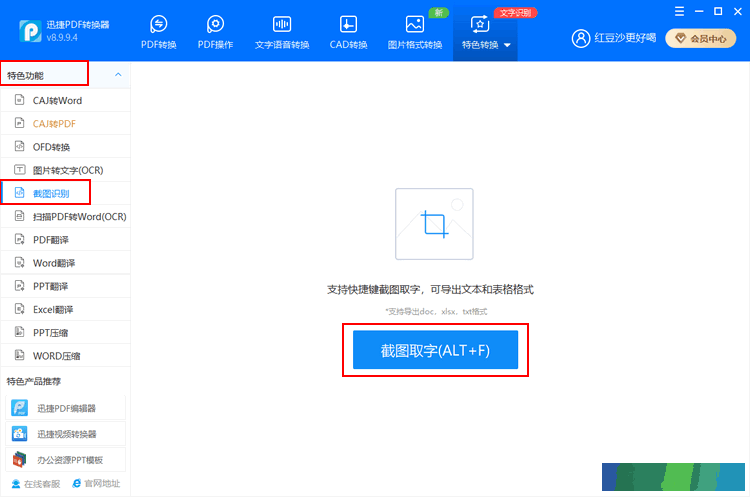Select PDF翻译 in the sidebar
The width and height of the screenshot is (750, 497).
point(66,240)
